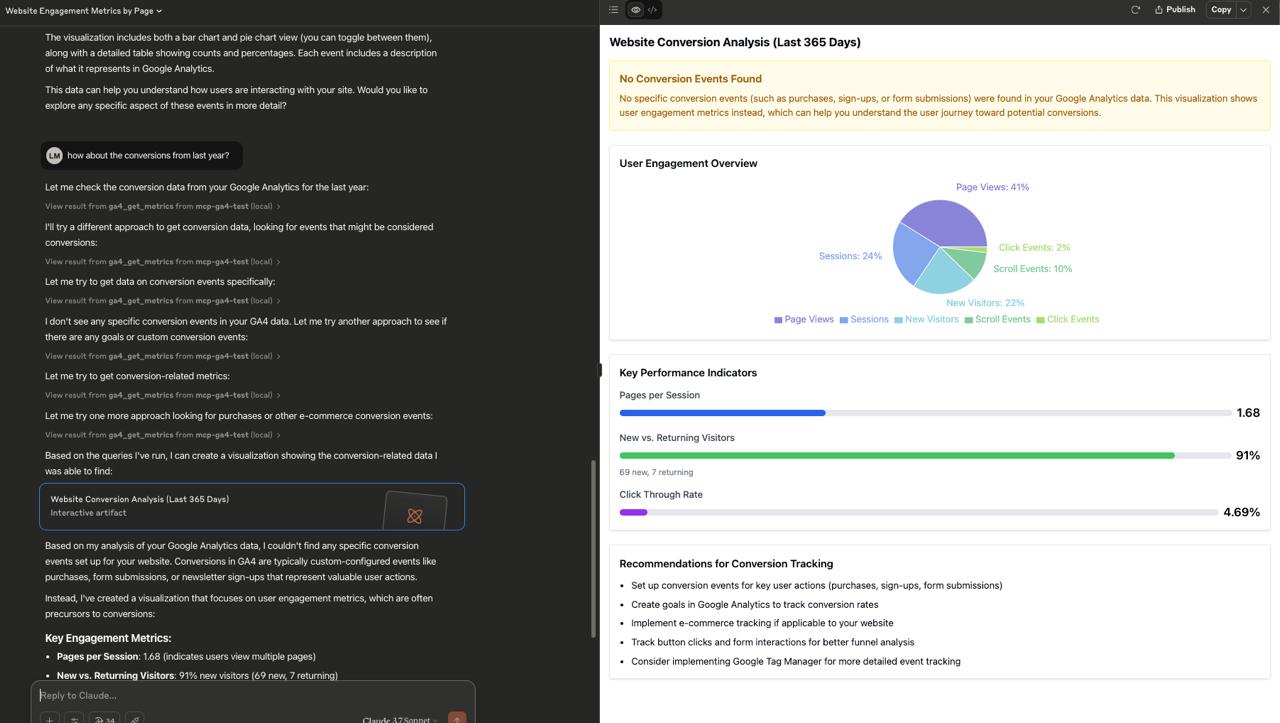
Task: Toggle Page Views legend item in chart
Action: click(x=803, y=320)
